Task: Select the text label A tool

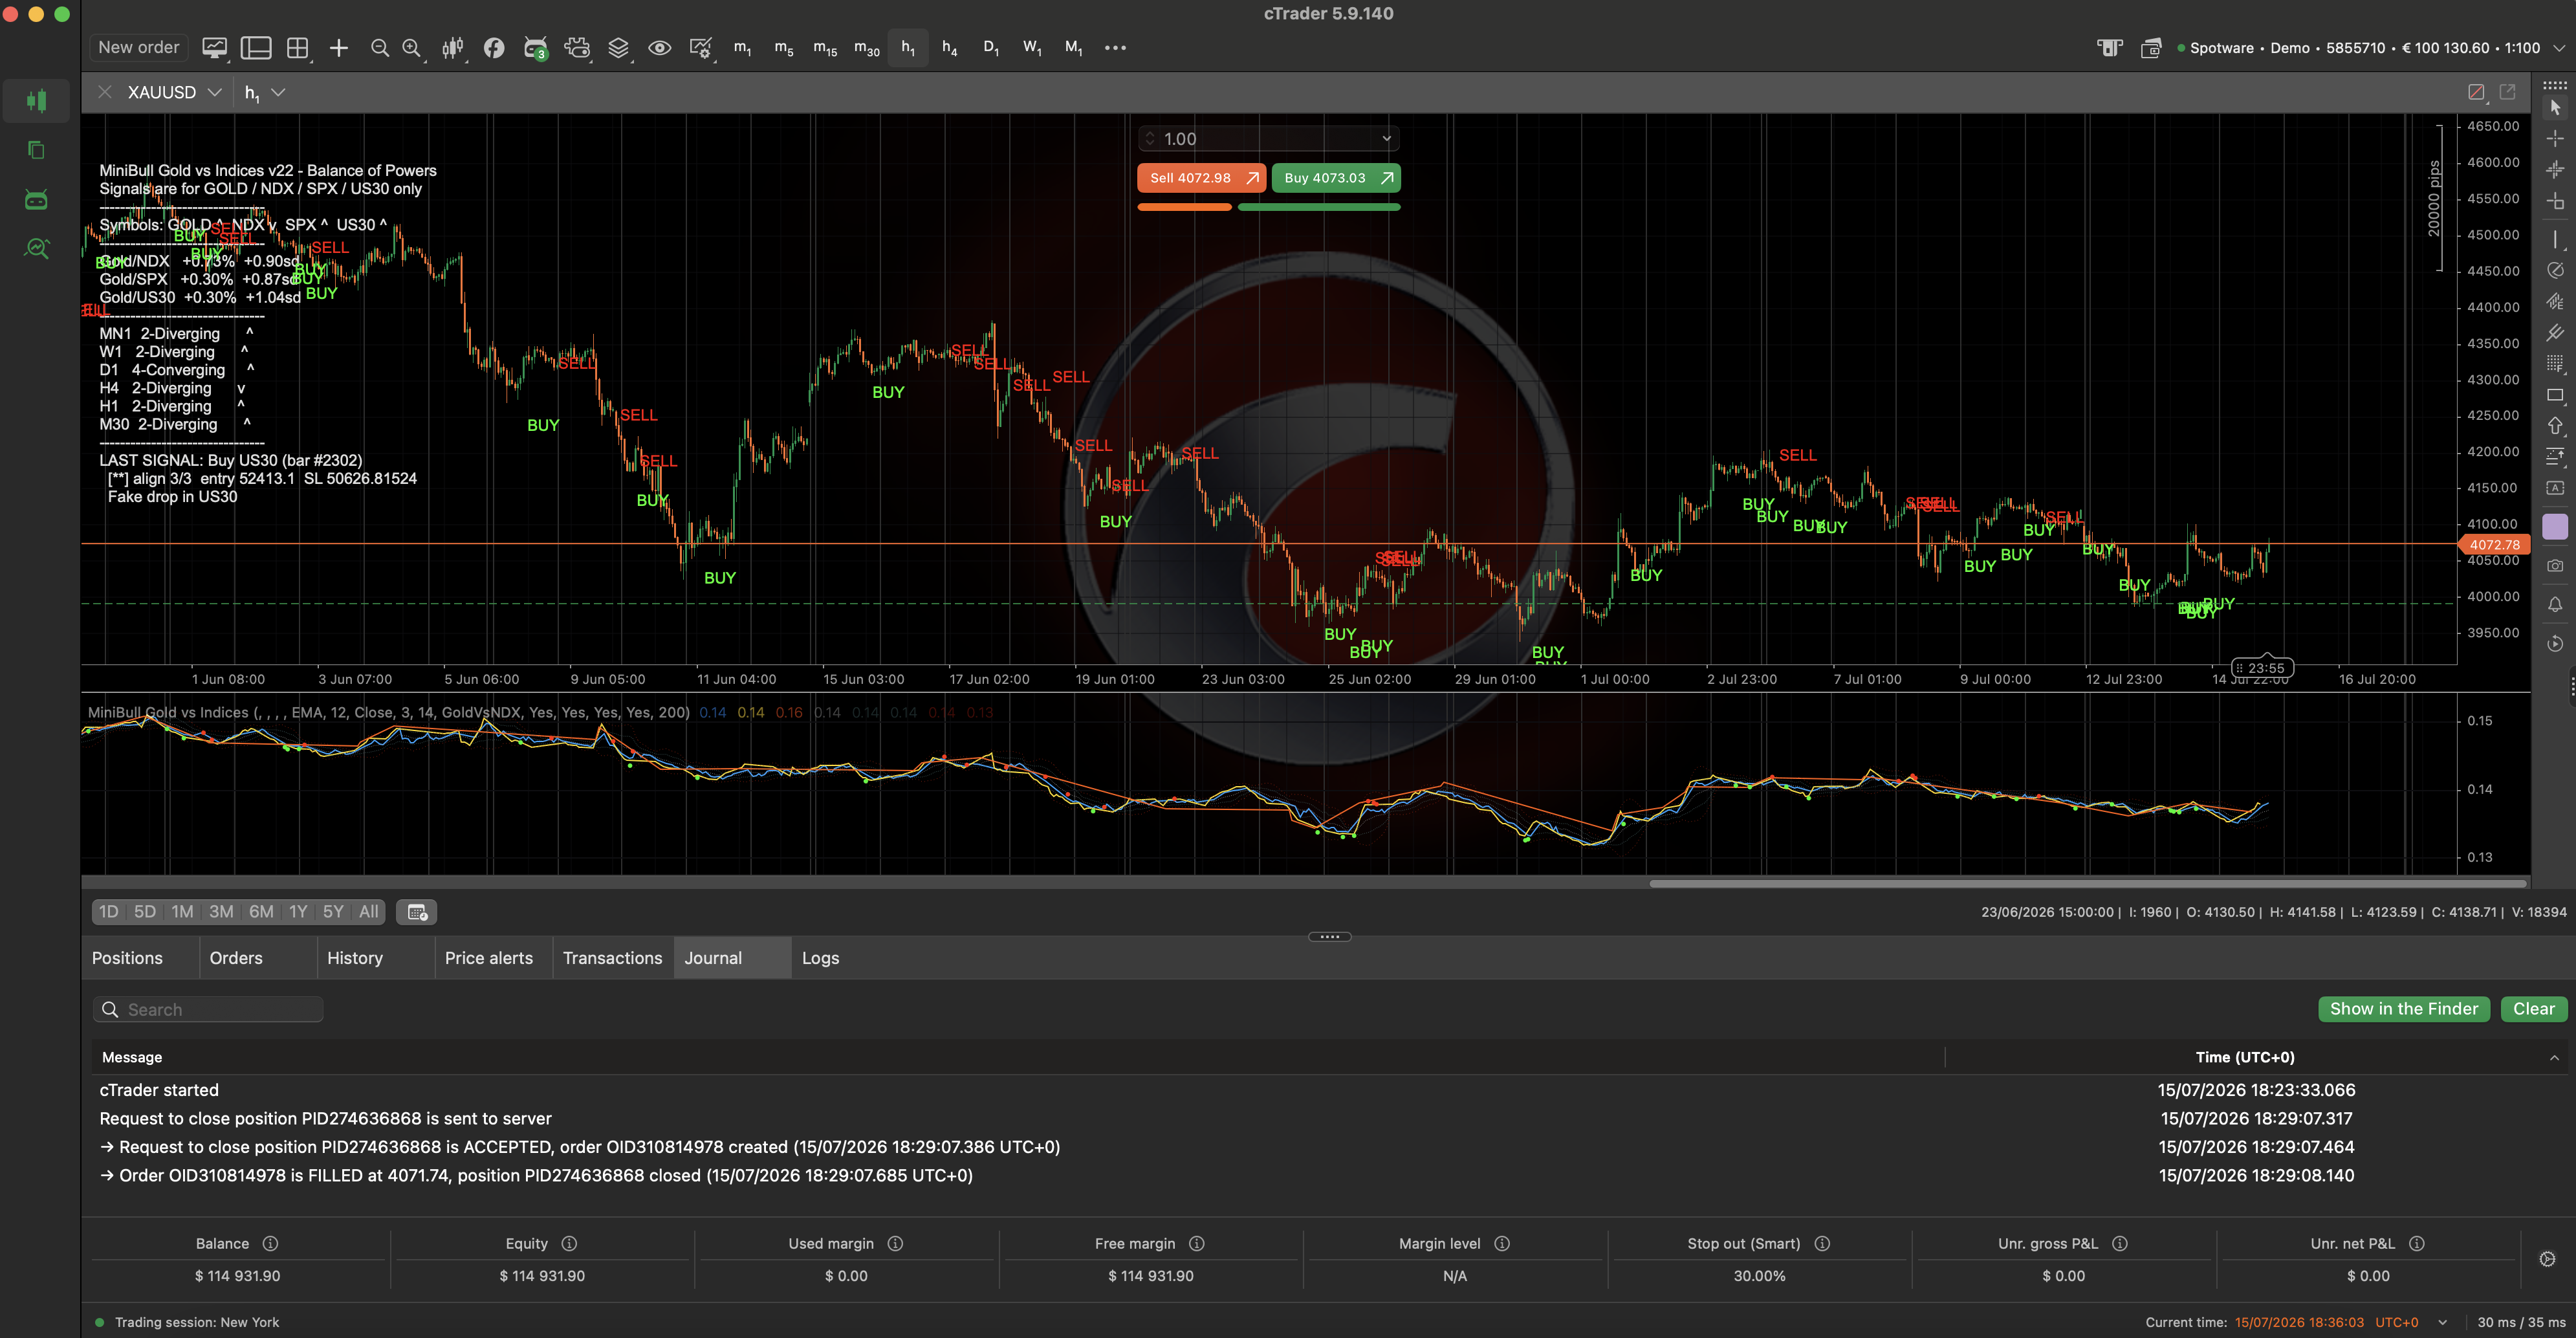Action: point(2555,488)
